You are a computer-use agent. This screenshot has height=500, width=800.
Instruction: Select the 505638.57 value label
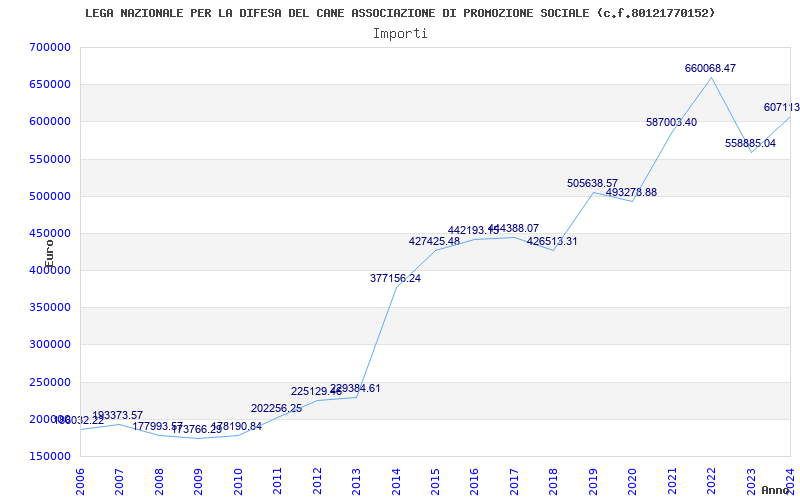coord(592,183)
